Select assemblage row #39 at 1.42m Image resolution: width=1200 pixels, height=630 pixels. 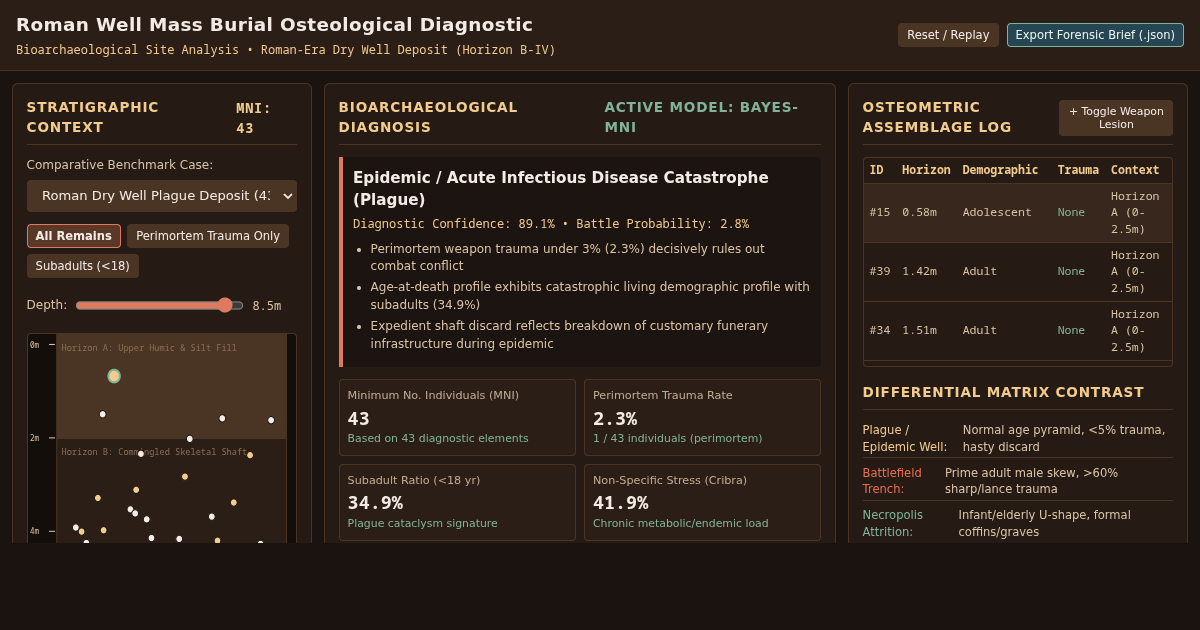(1018, 272)
